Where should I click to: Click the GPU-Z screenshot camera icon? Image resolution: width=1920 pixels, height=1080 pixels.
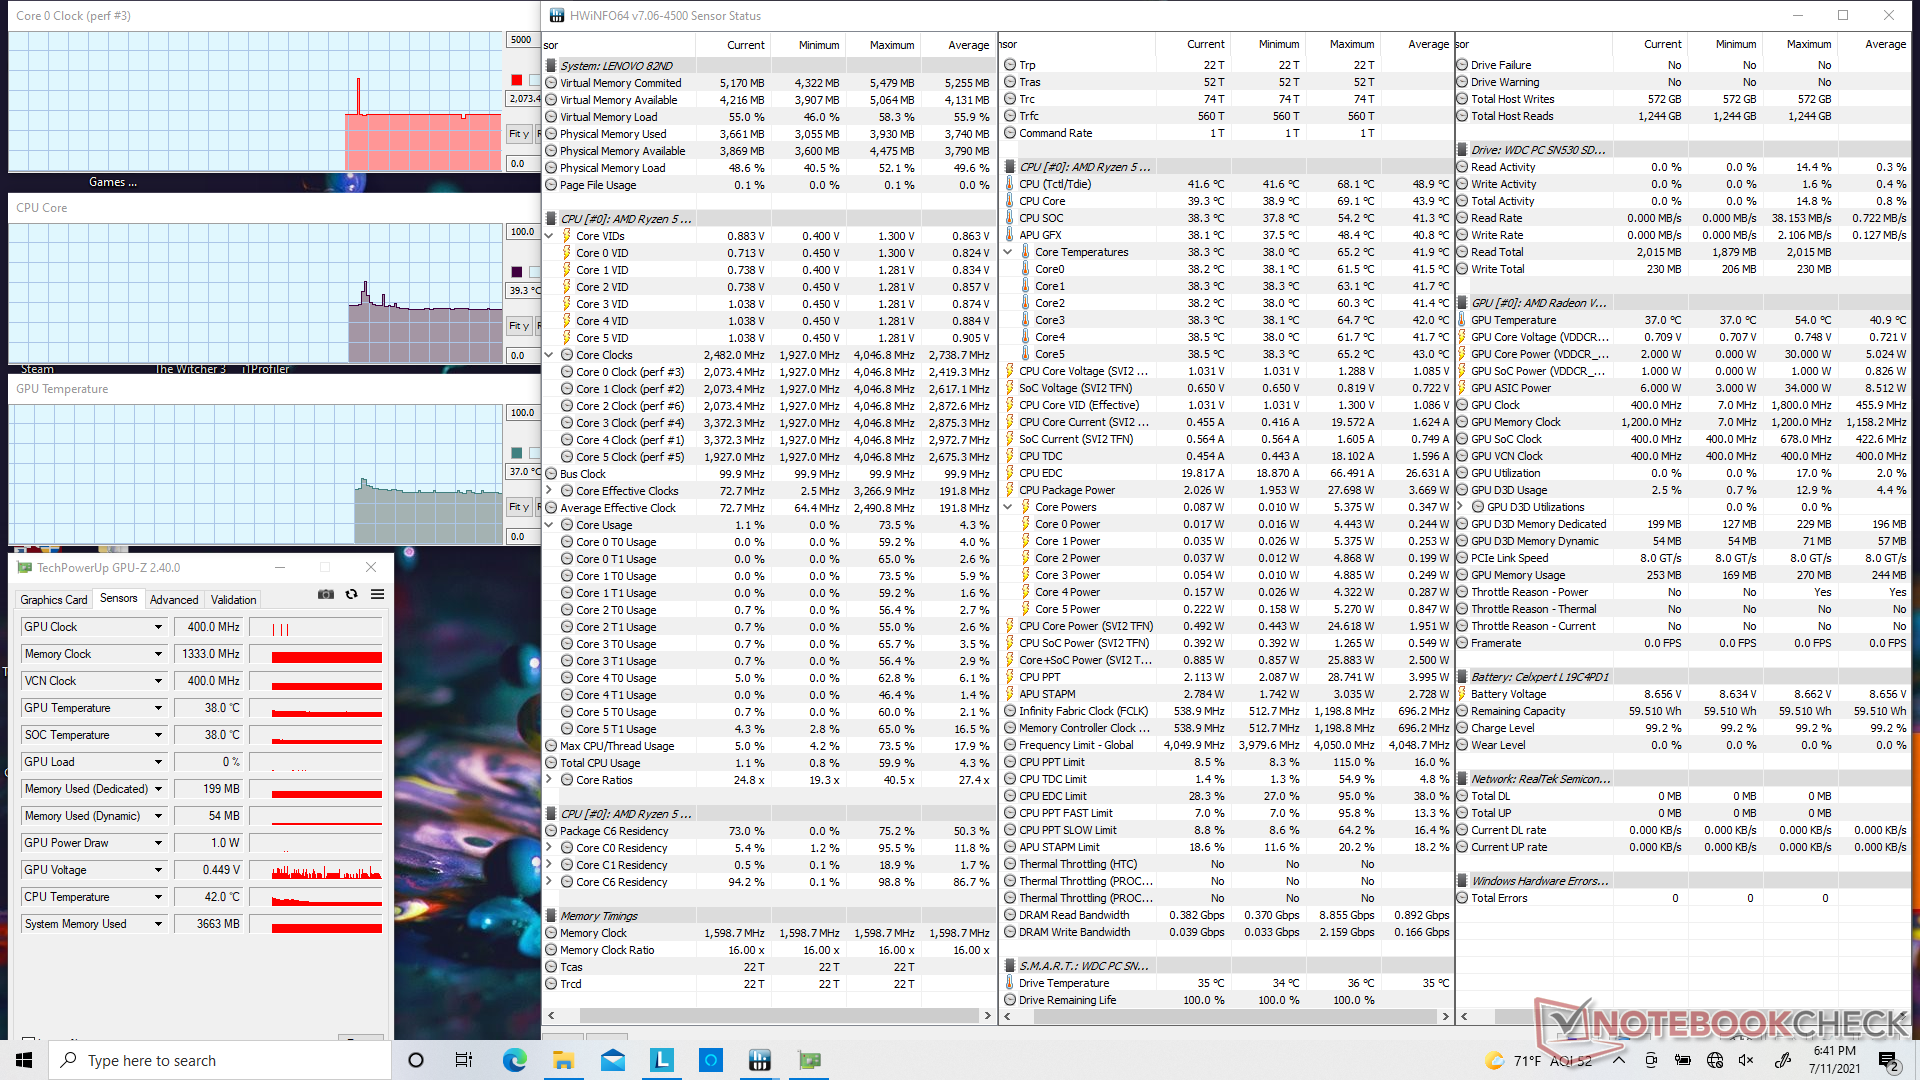click(326, 594)
